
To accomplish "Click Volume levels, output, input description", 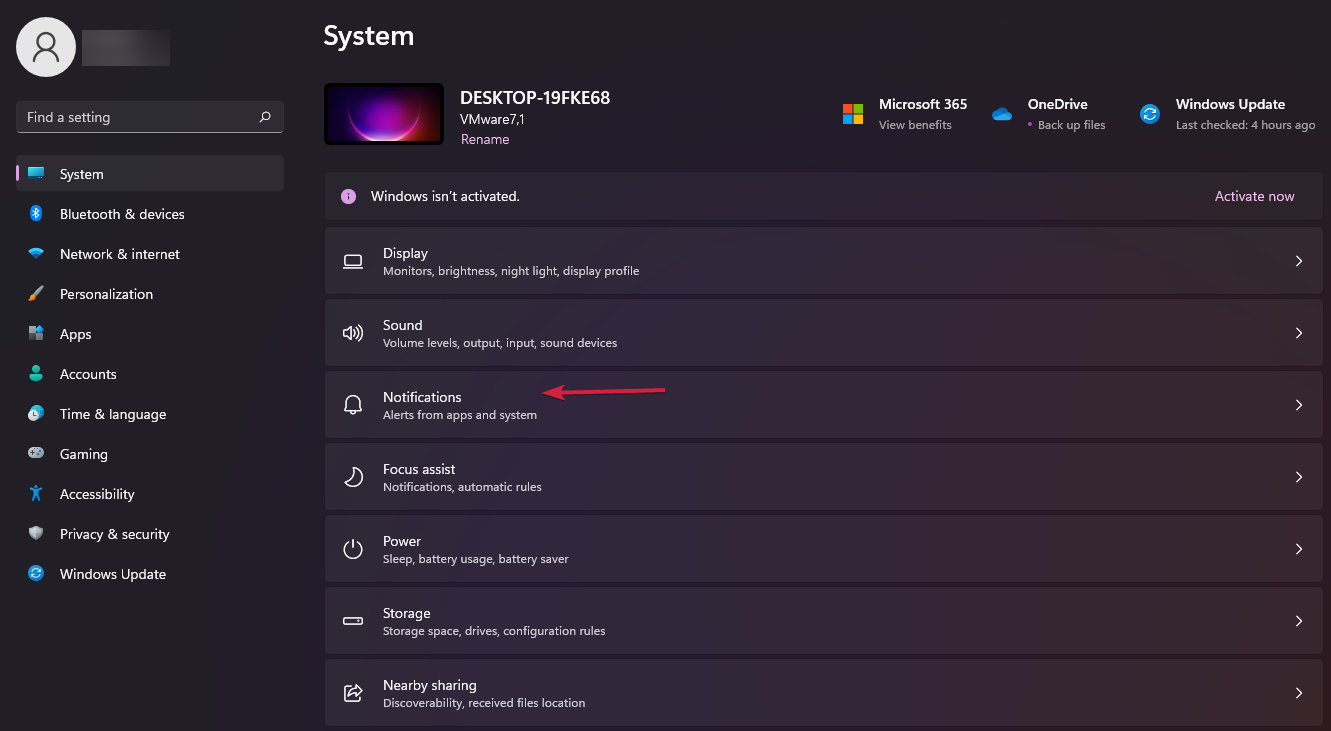I will click(500, 343).
